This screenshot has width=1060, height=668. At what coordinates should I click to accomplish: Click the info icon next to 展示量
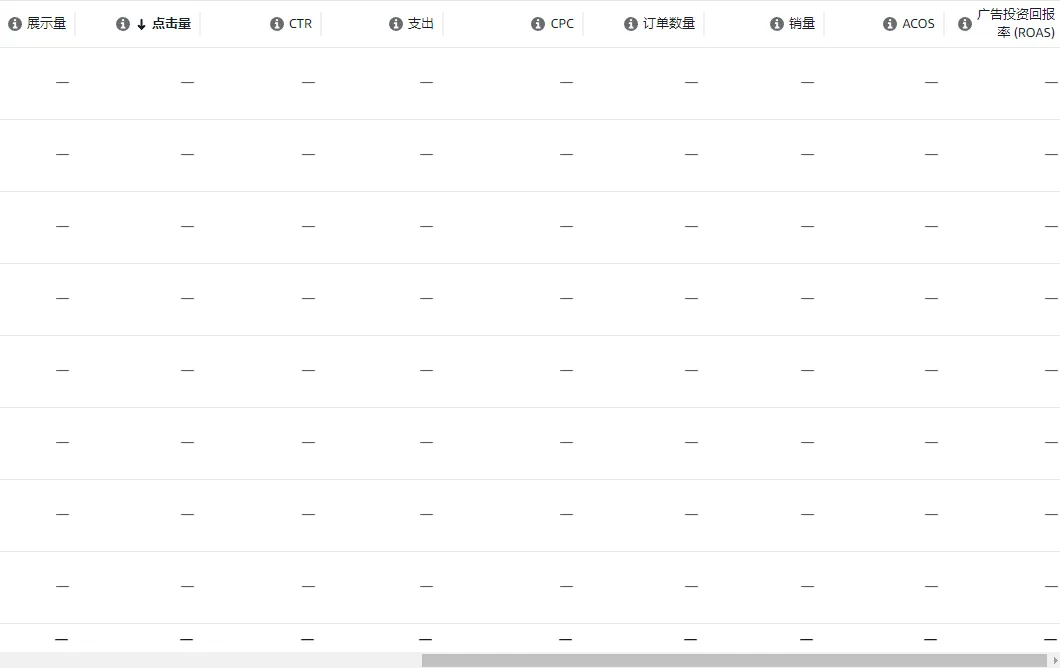coord(15,24)
